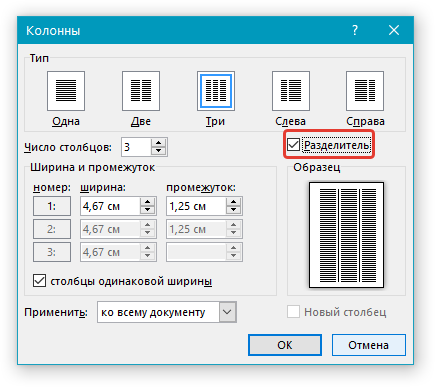Select the Справа right-column preset icon
The height and width of the screenshot is (387, 435).
[x=365, y=91]
